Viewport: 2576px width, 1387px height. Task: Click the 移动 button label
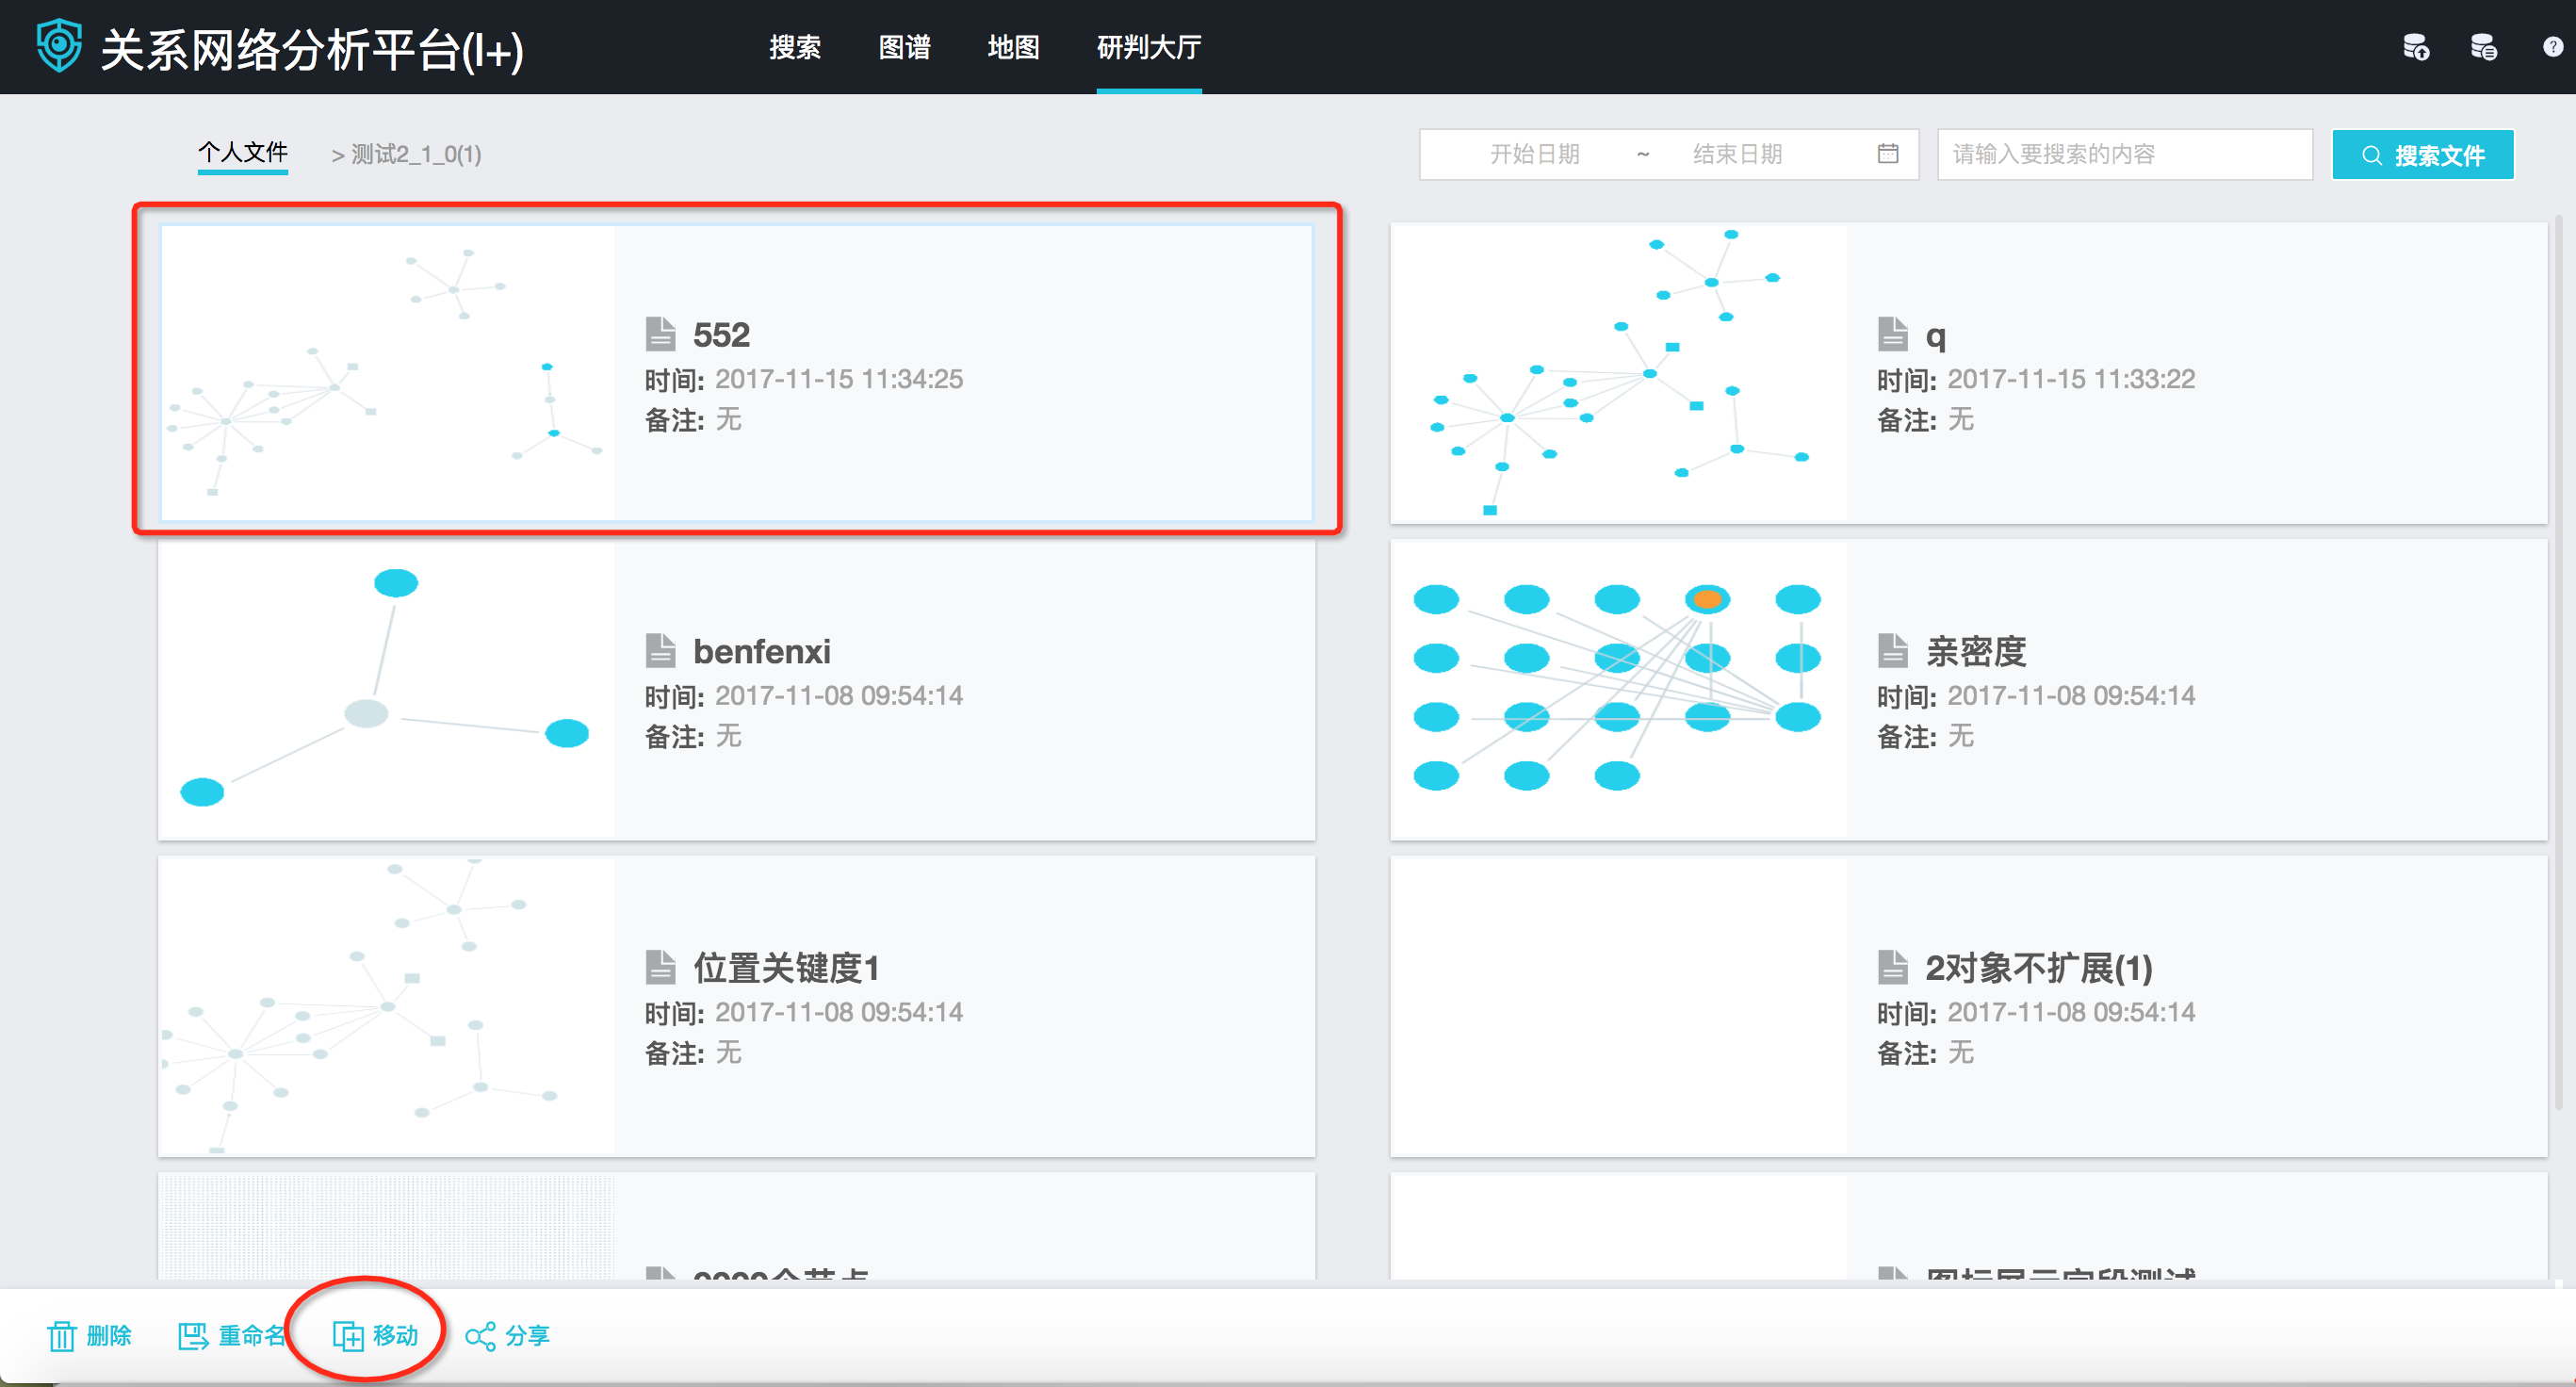click(395, 1336)
